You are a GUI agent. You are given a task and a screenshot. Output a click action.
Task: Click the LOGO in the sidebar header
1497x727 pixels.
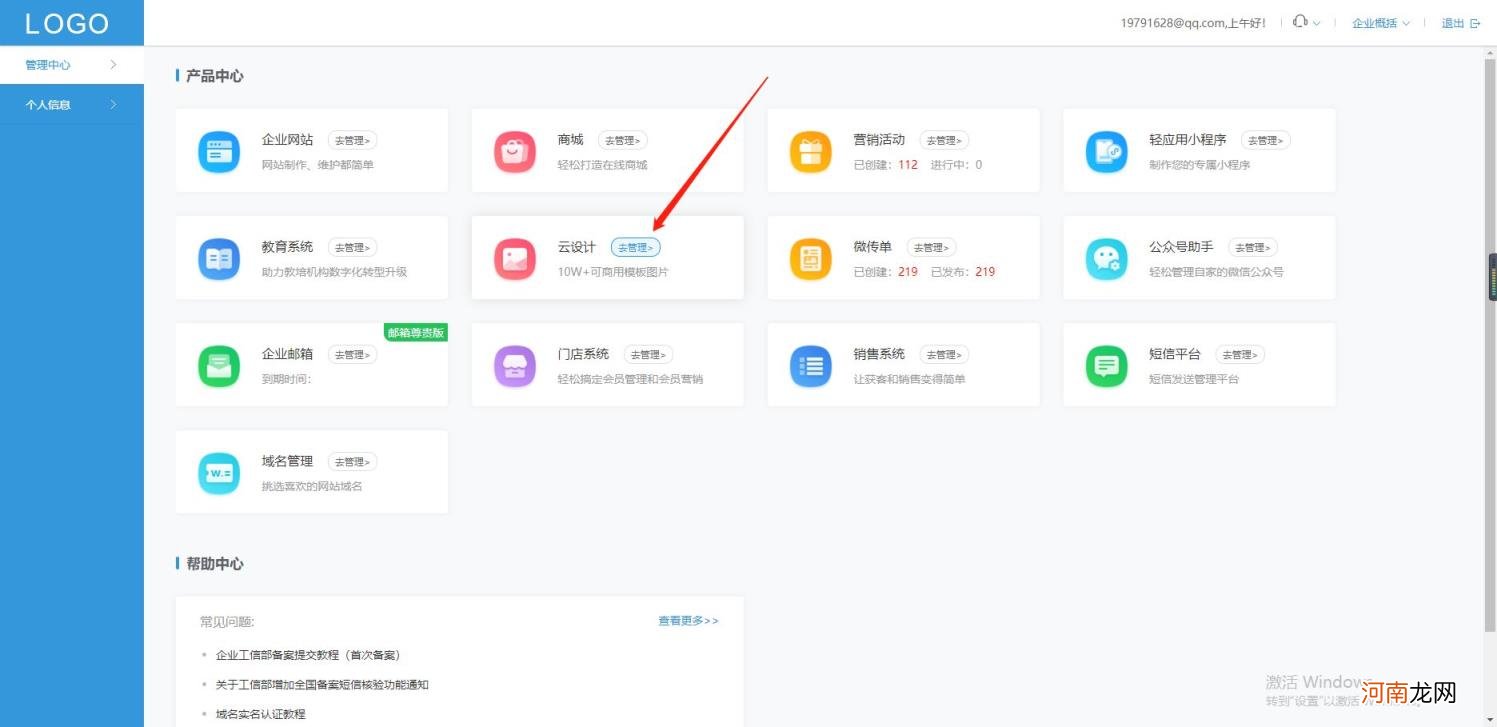pyautogui.click(x=67, y=23)
